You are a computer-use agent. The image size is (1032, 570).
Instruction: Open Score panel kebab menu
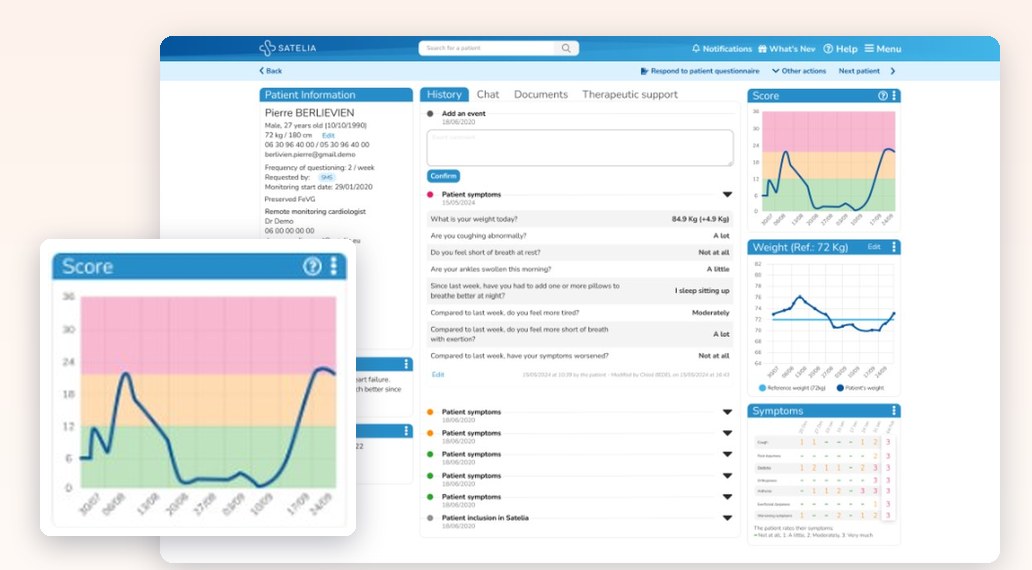click(894, 95)
